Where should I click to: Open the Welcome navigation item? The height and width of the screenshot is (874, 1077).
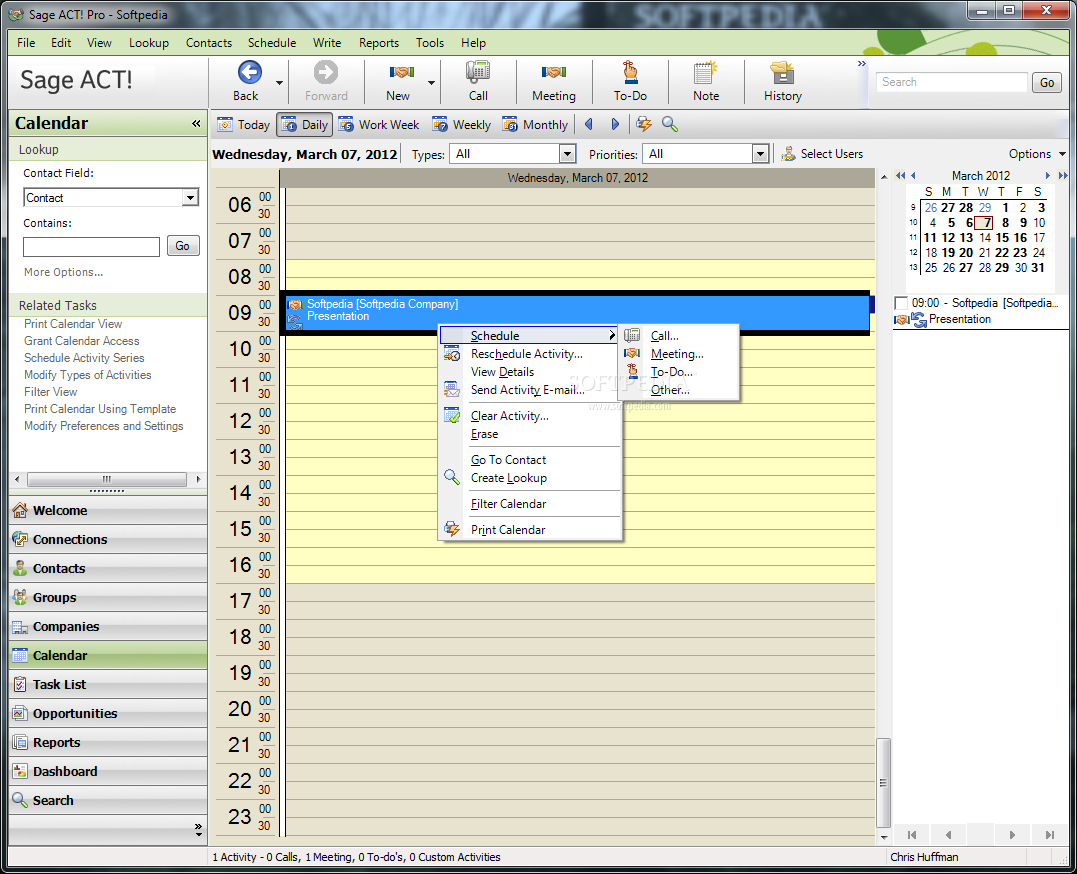point(108,511)
